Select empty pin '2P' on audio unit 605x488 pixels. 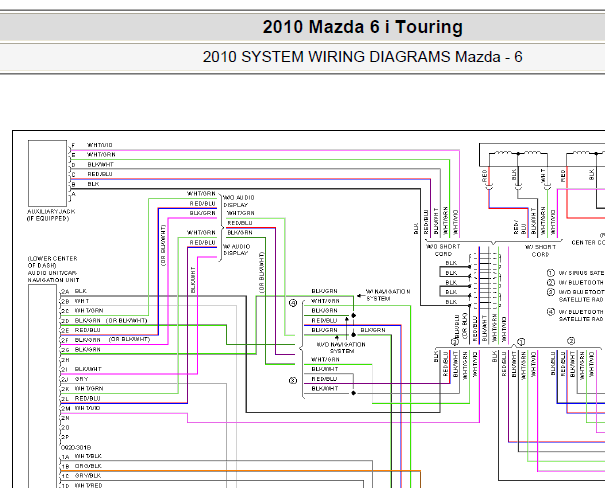point(65,437)
